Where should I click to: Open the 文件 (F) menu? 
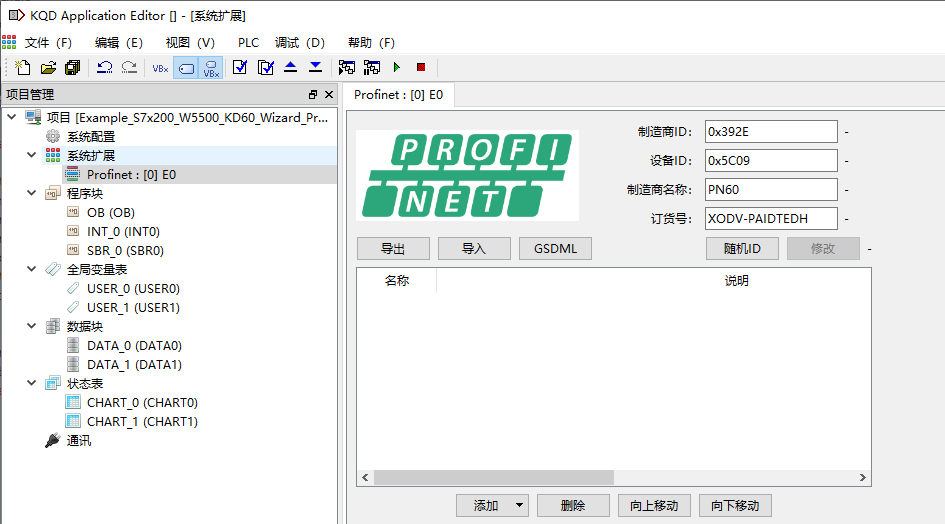point(48,43)
